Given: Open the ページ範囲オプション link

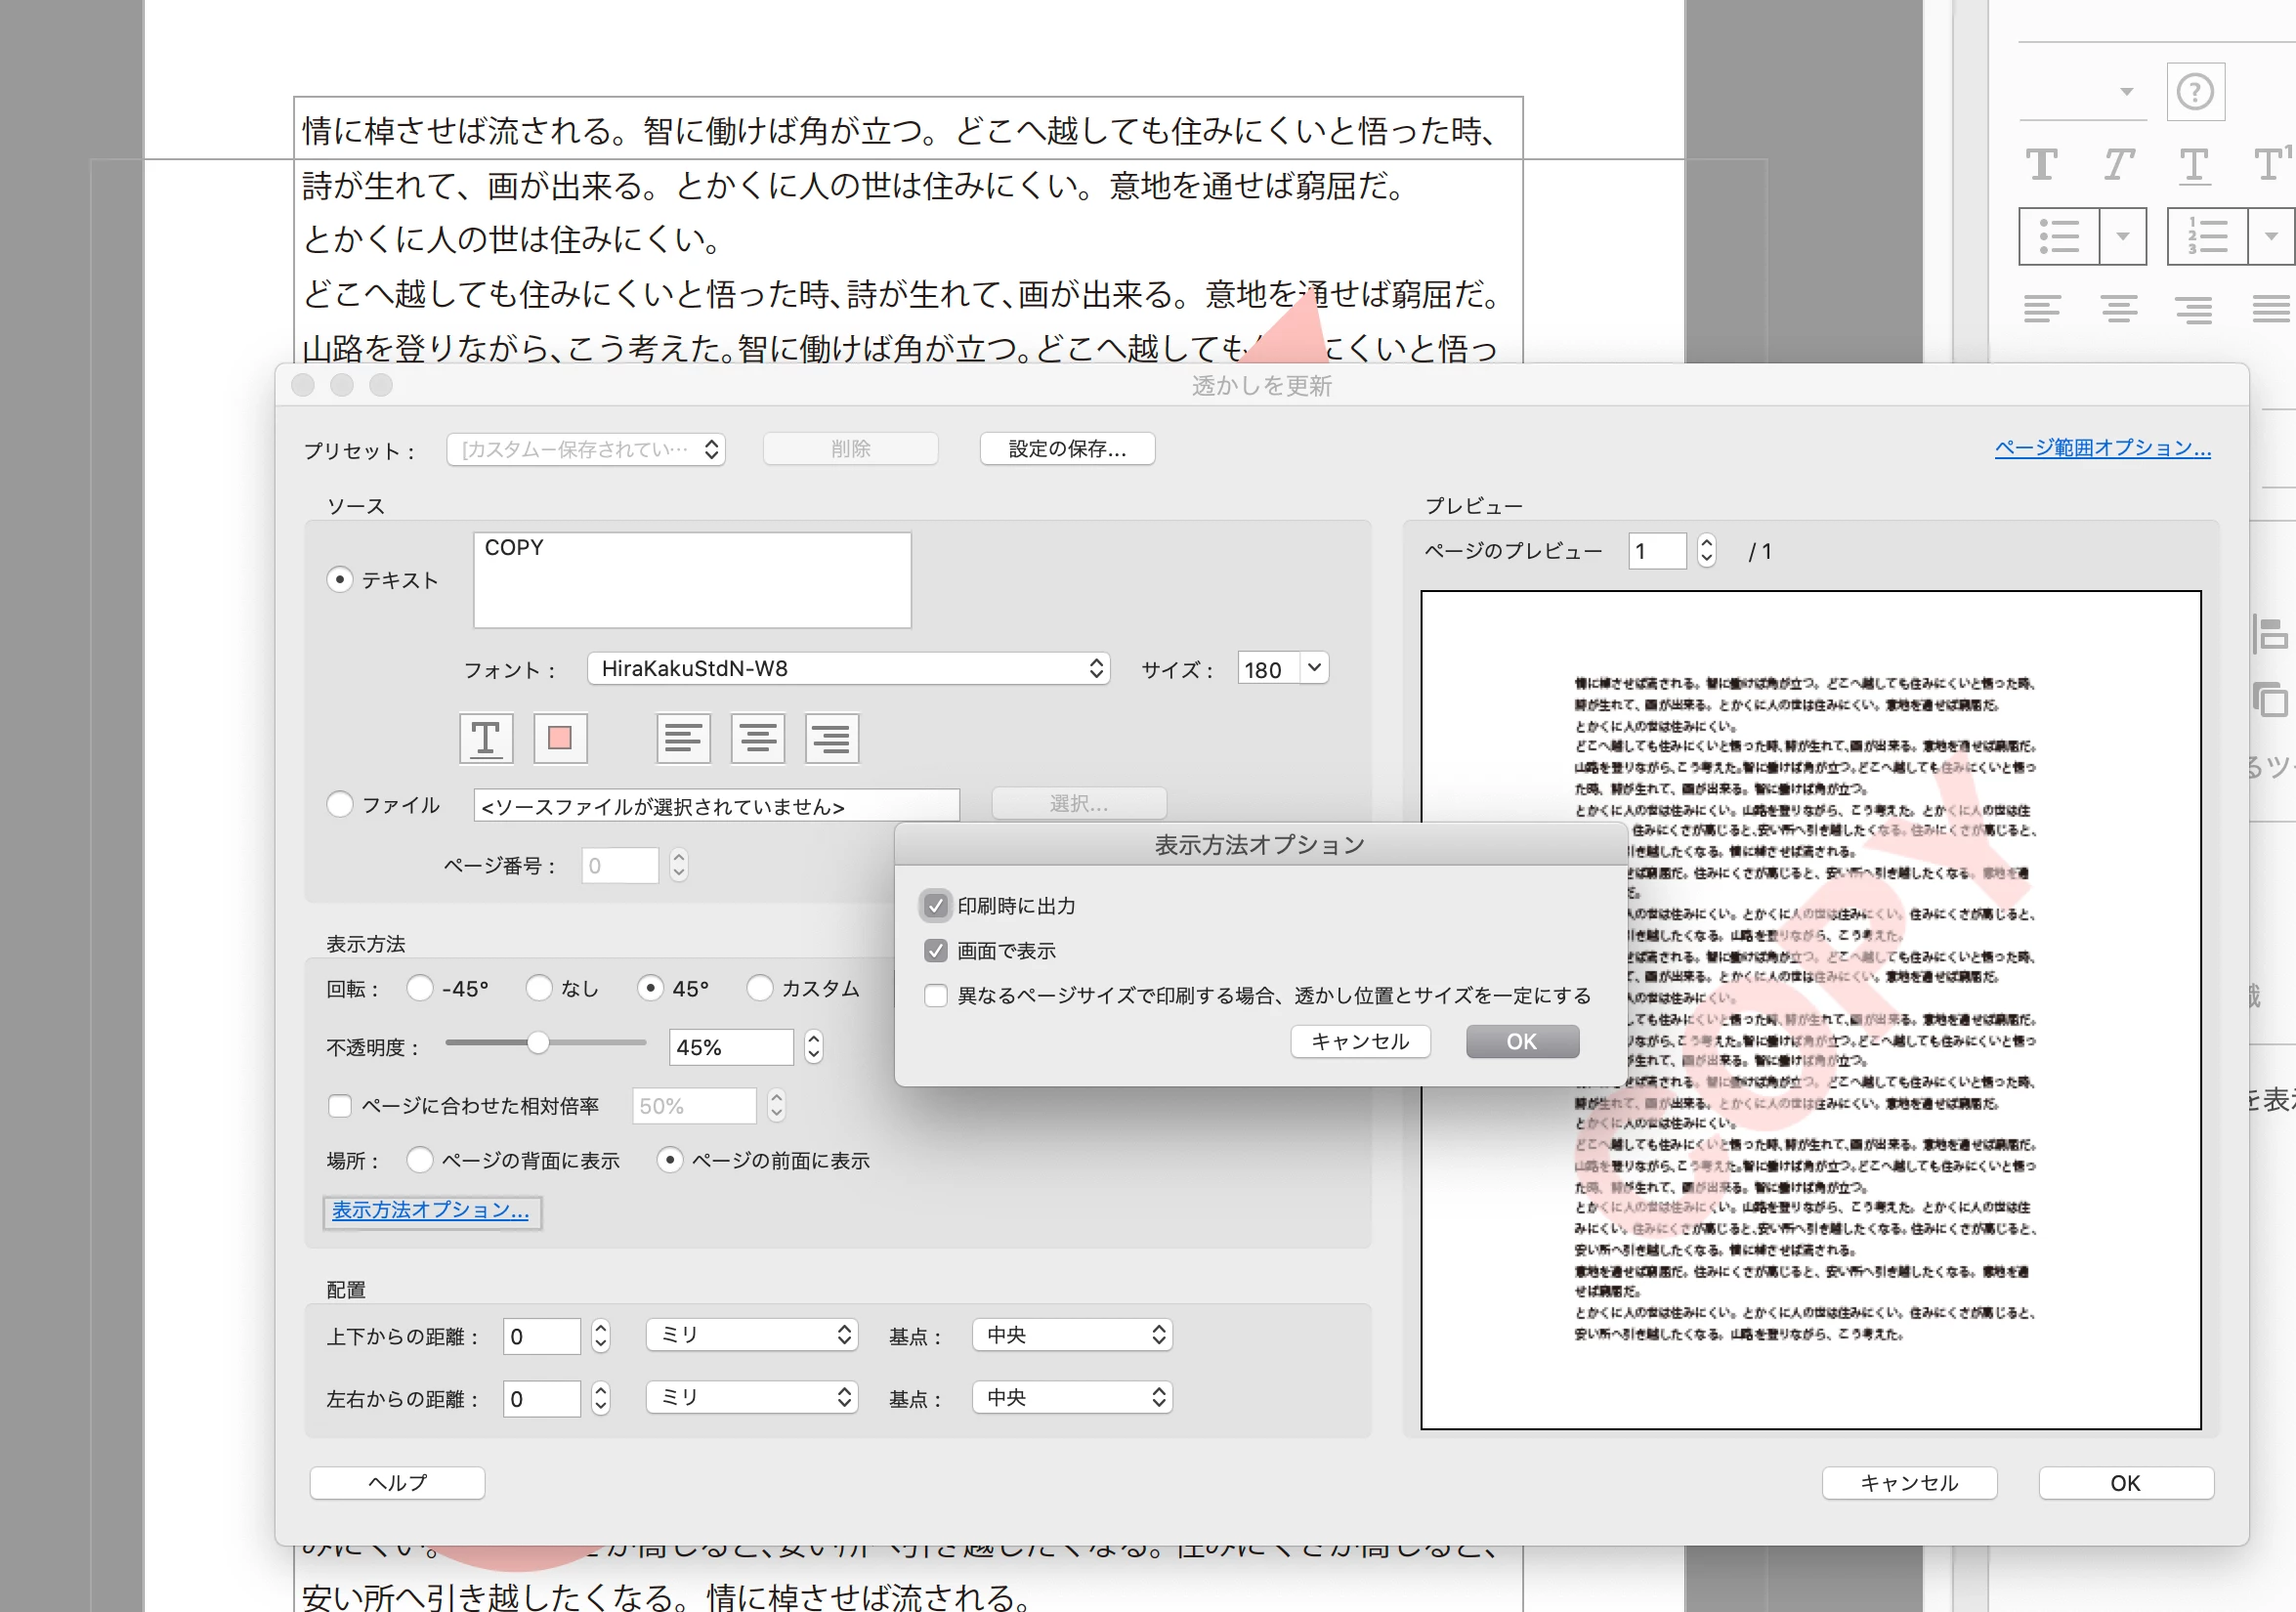Looking at the screenshot, I should click(2102, 448).
